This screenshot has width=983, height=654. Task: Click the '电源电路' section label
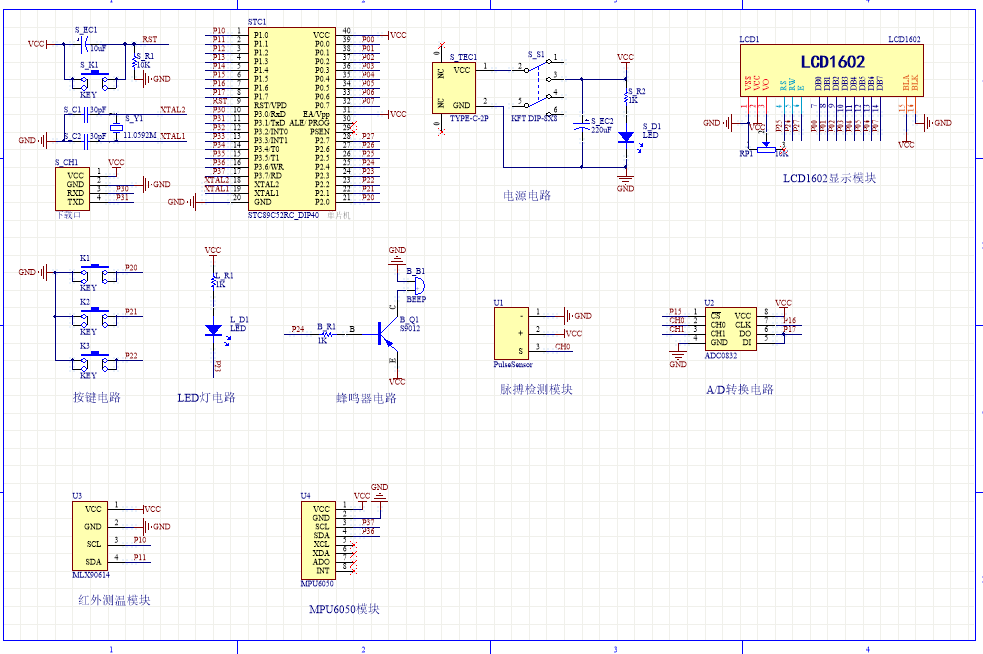click(527, 195)
